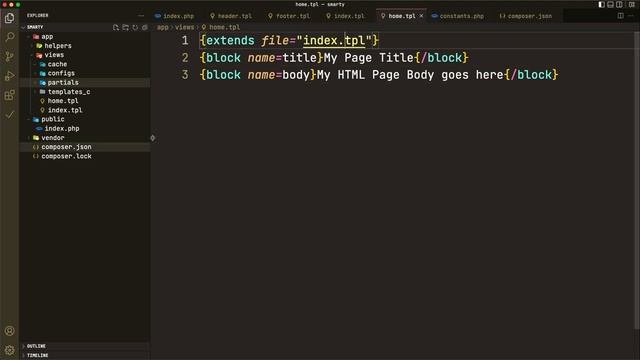
Task: Click the views breadcrumb segment
Action: pyautogui.click(x=184, y=27)
